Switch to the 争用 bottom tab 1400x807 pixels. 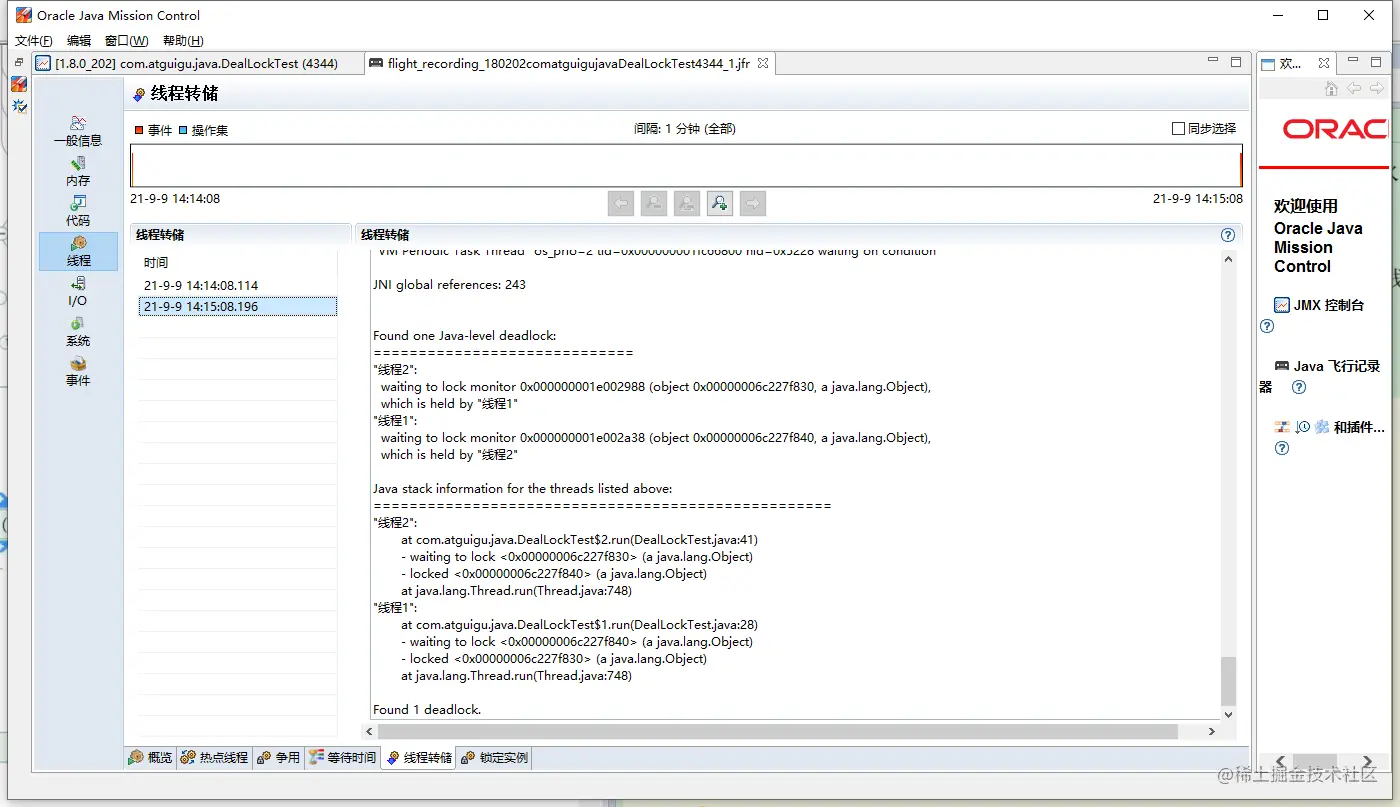click(278, 758)
